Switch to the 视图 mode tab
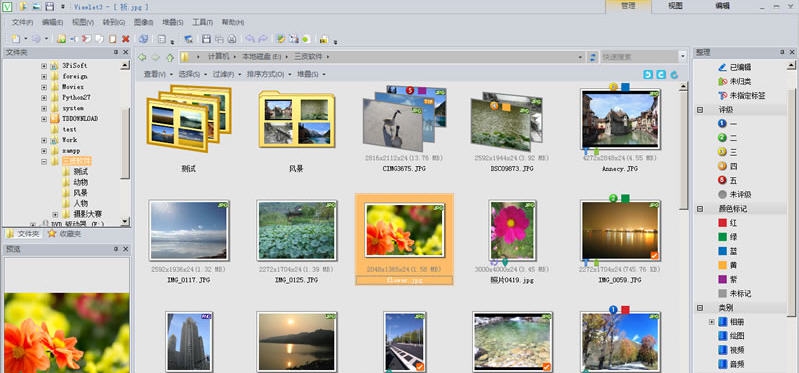Image resolution: width=799 pixels, height=373 pixels. coord(675,6)
